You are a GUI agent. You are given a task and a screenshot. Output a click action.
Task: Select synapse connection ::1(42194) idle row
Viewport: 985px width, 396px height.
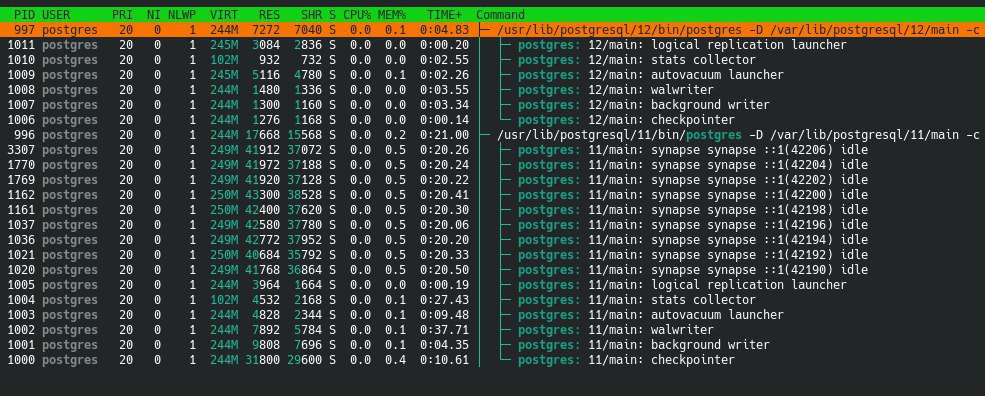click(492, 240)
